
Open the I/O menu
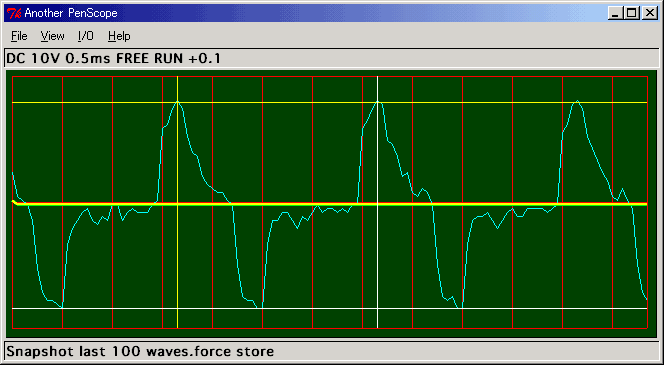tap(86, 36)
